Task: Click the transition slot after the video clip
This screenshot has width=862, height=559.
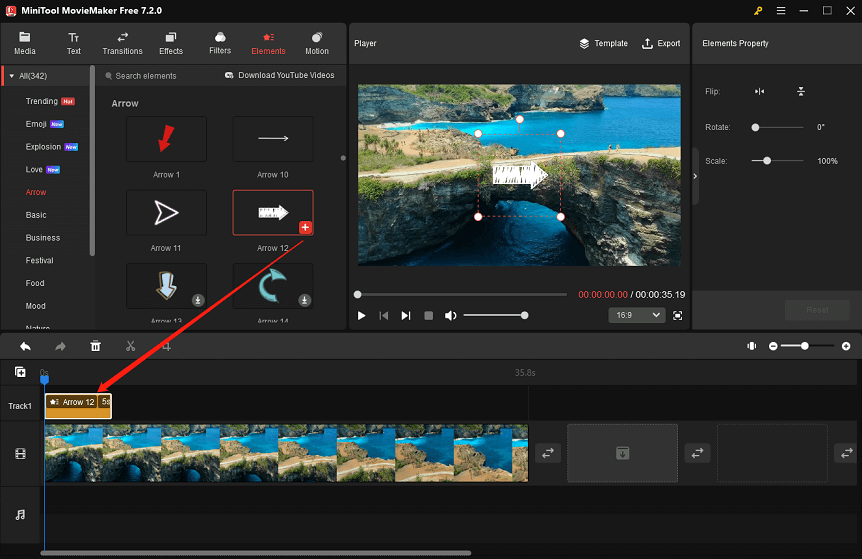Action: (x=548, y=453)
